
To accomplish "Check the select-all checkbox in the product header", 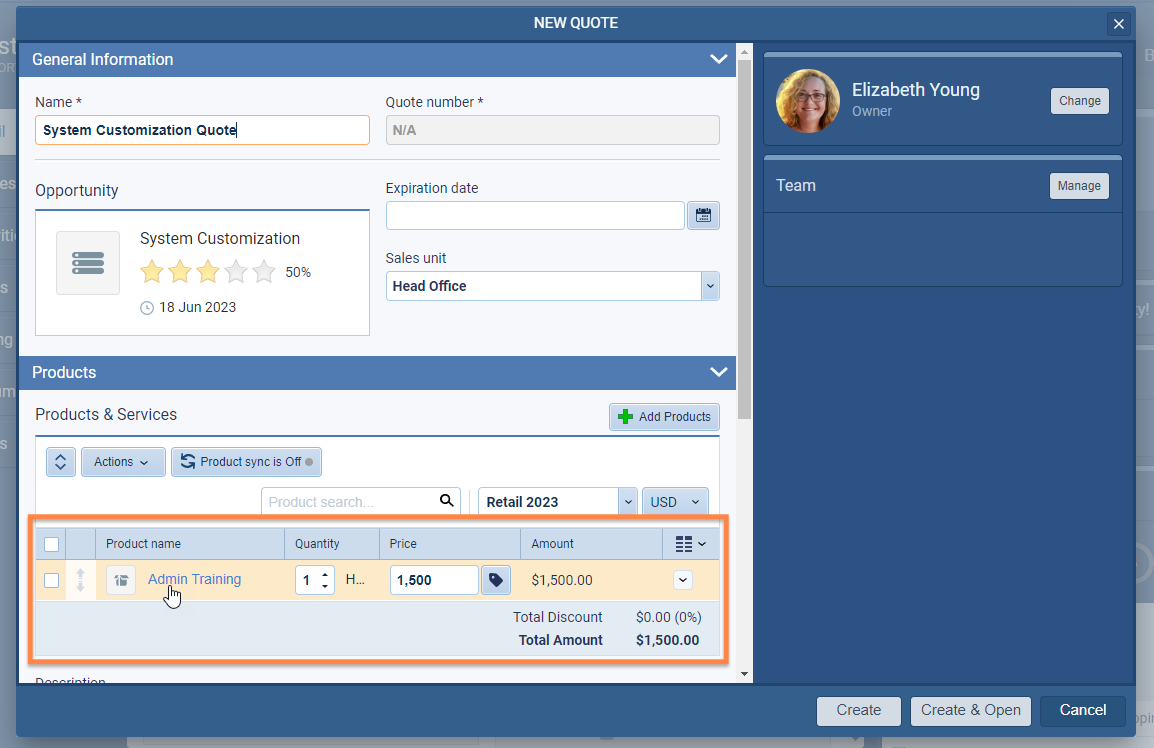I will 51,543.
